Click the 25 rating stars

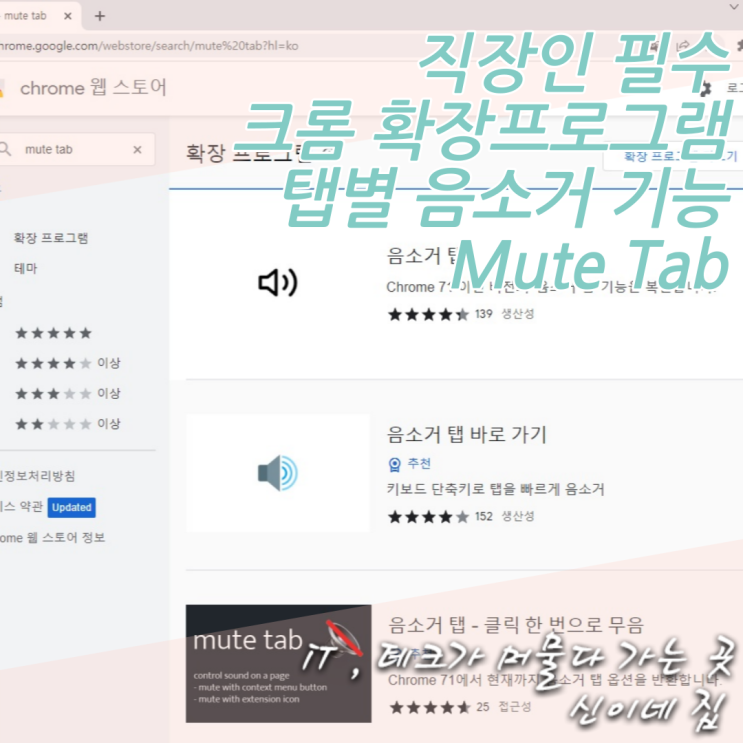coord(430,707)
